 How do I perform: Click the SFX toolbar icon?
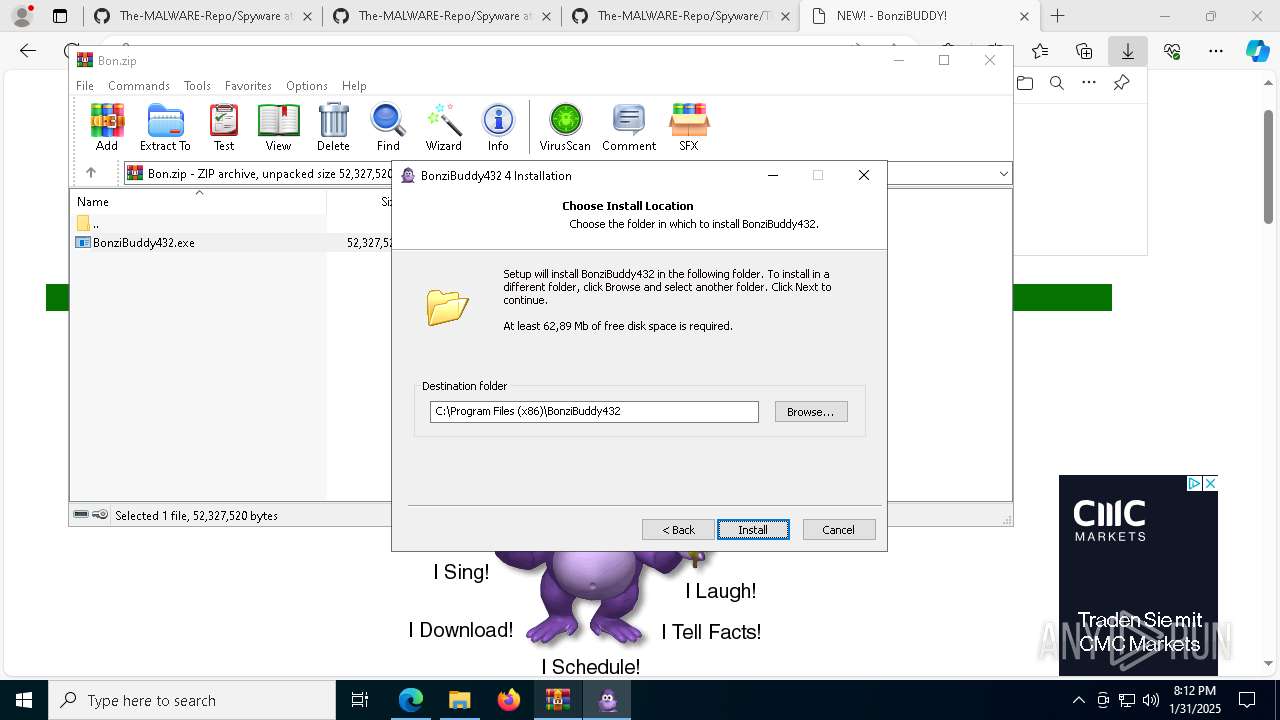click(689, 127)
